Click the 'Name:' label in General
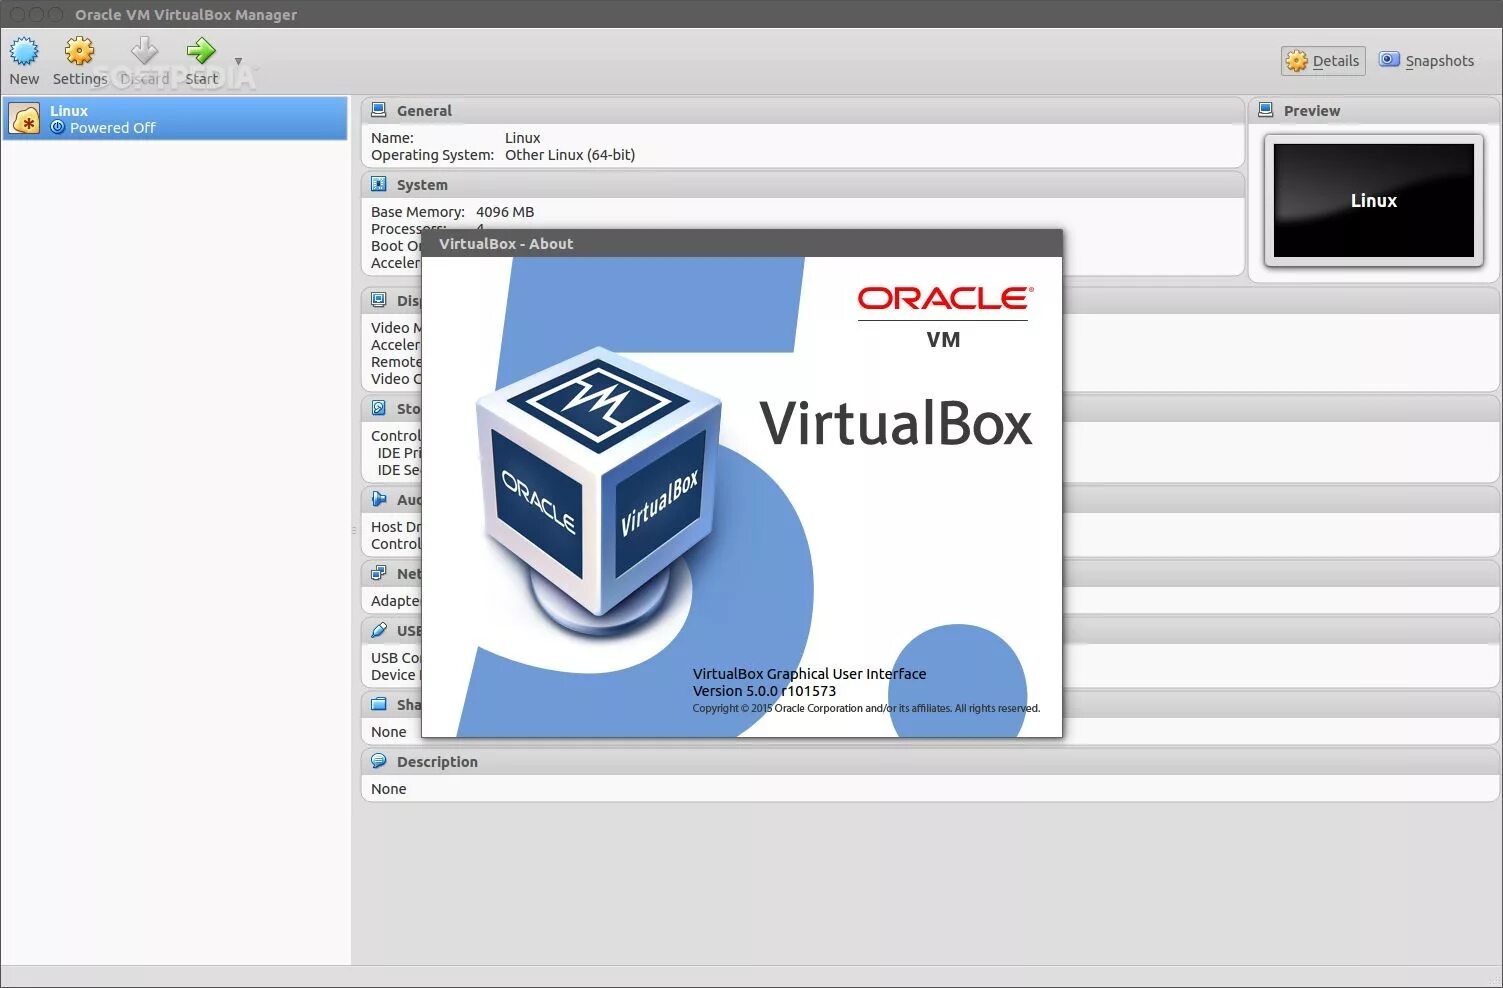Viewport: 1503px width, 988px height. (x=392, y=138)
